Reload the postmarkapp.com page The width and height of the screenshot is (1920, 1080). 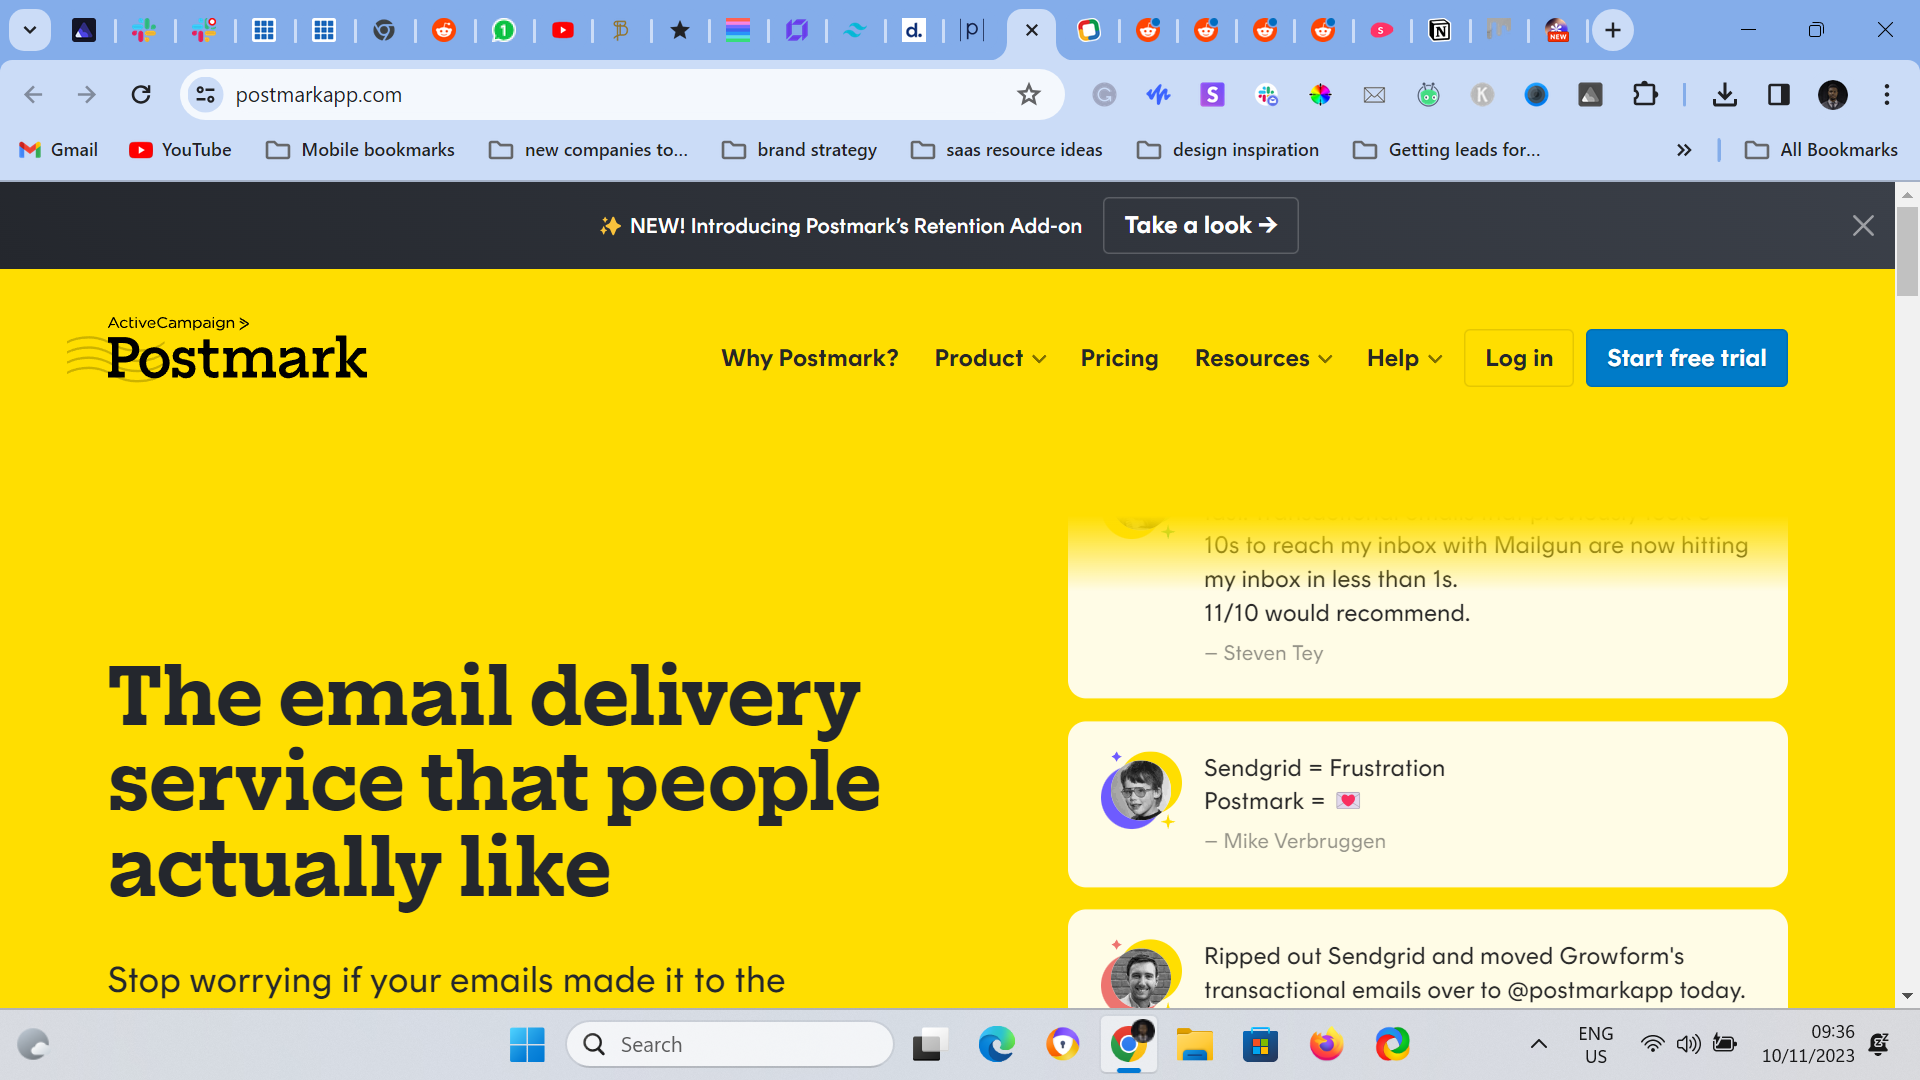tap(141, 95)
